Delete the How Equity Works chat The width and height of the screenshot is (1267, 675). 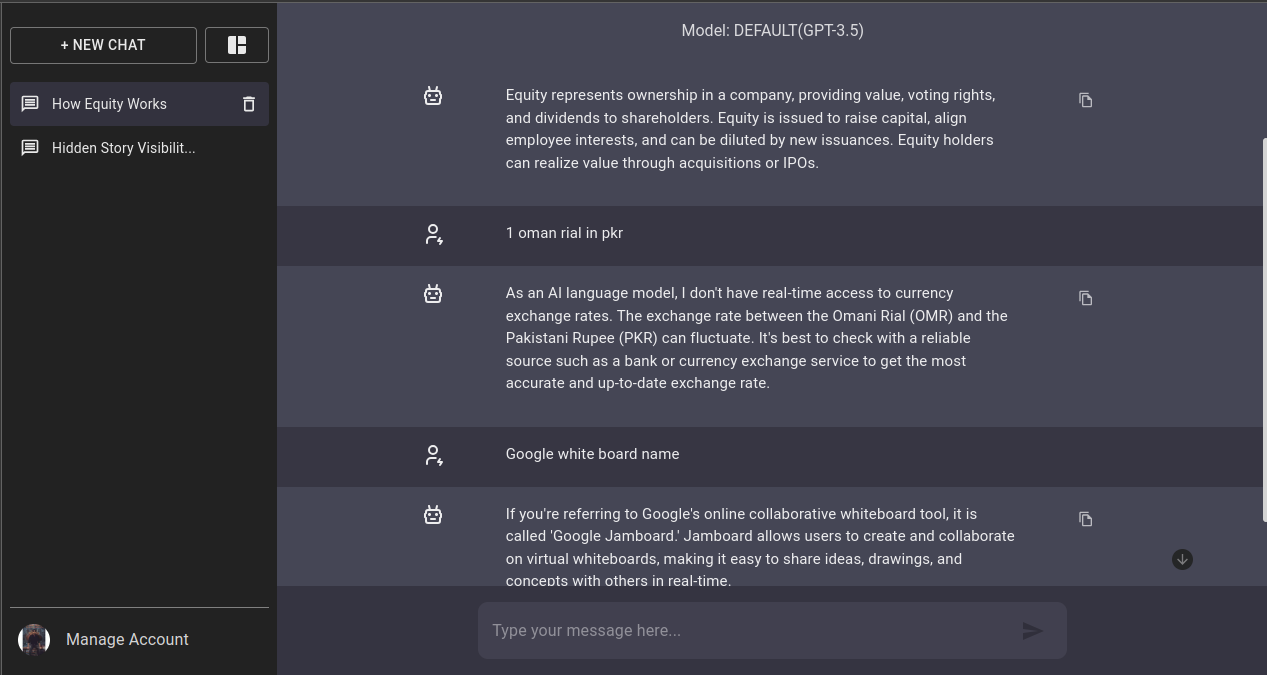249,104
